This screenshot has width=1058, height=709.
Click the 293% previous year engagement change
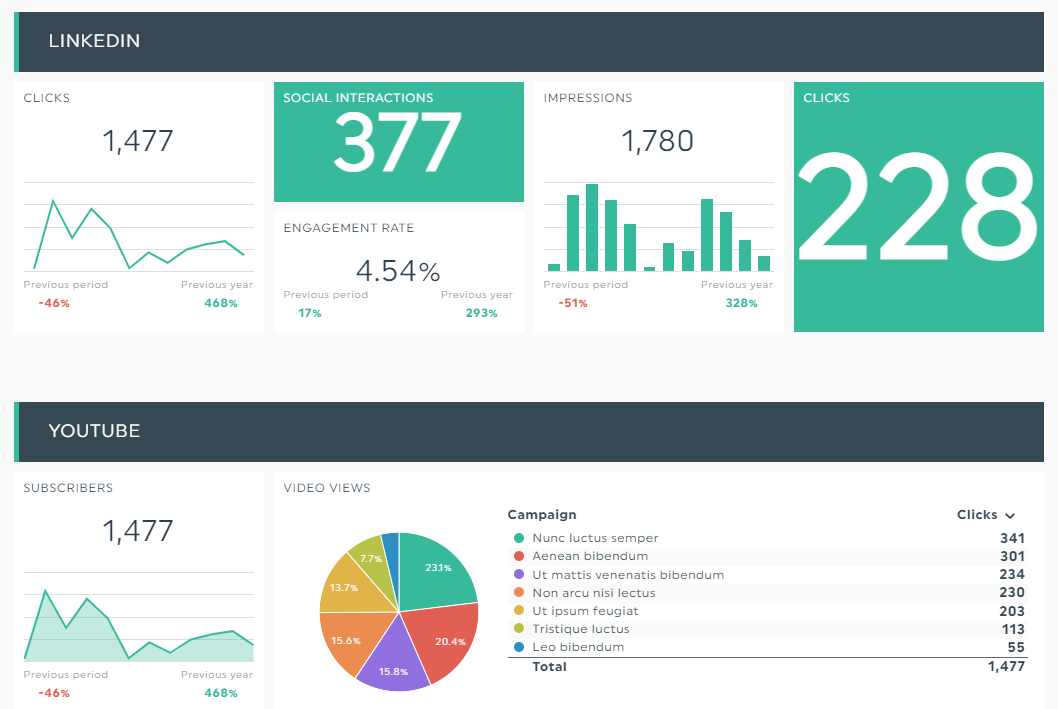pyautogui.click(x=482, y=314)
